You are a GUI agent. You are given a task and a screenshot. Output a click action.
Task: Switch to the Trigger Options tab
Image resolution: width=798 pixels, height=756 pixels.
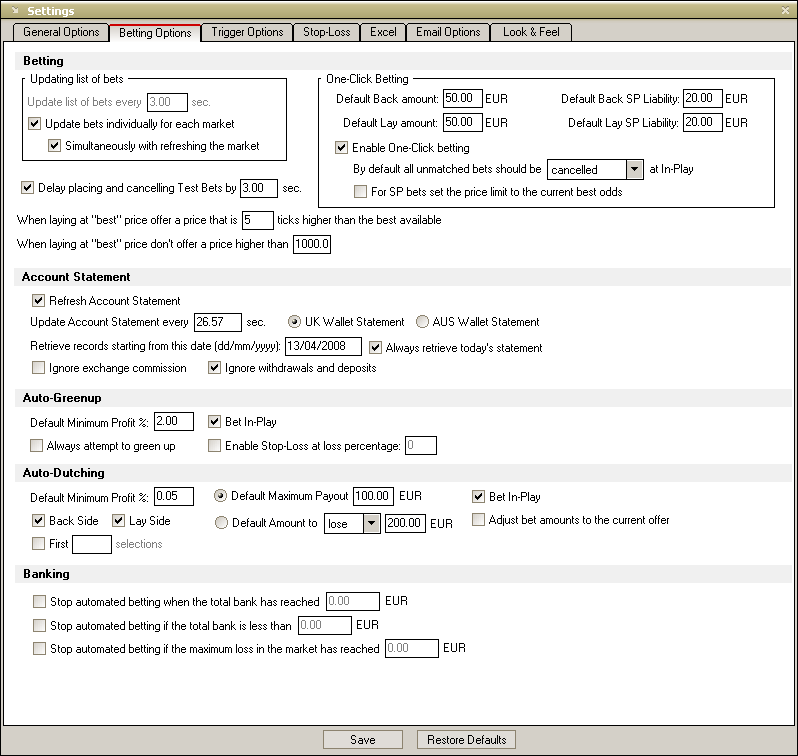tap(247, 32)
